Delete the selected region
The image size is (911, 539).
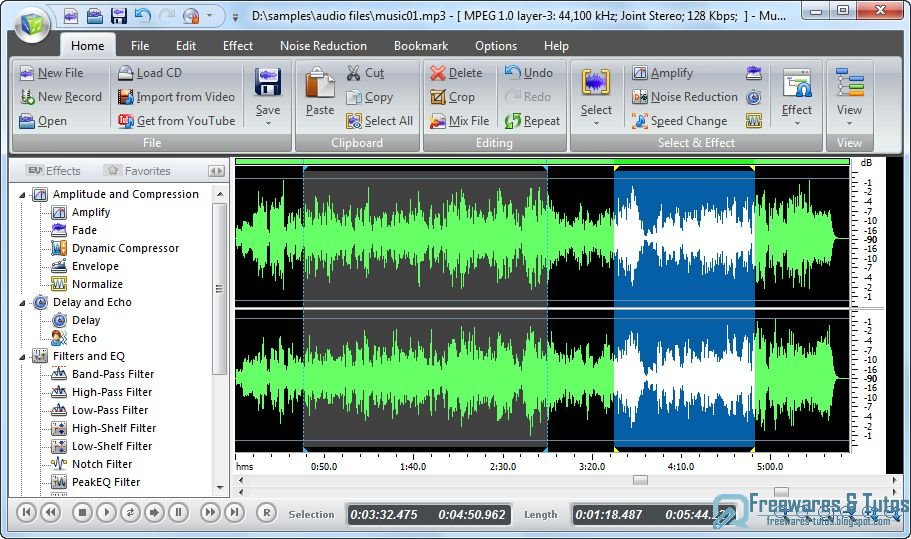tap(456, 73)
